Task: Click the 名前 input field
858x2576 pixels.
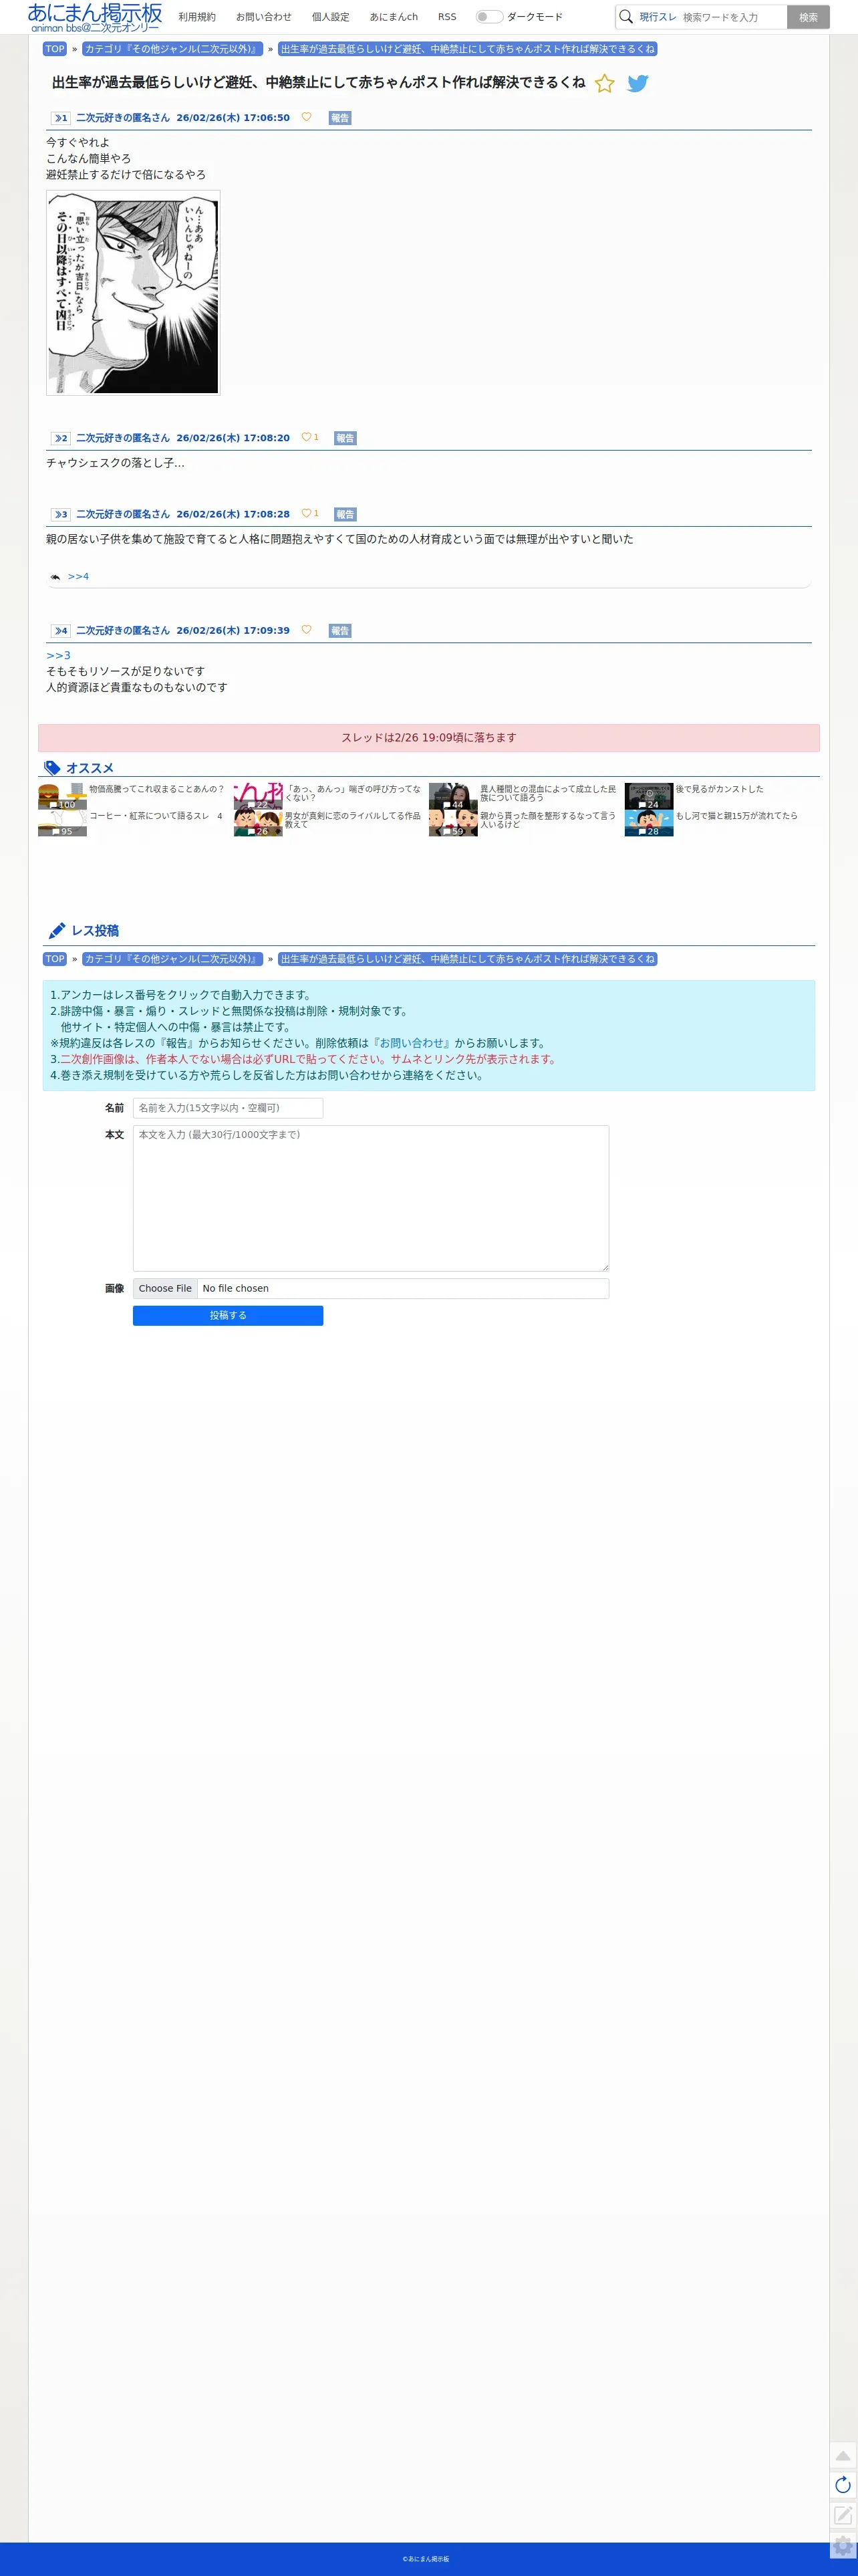Action: (228, 1108)
